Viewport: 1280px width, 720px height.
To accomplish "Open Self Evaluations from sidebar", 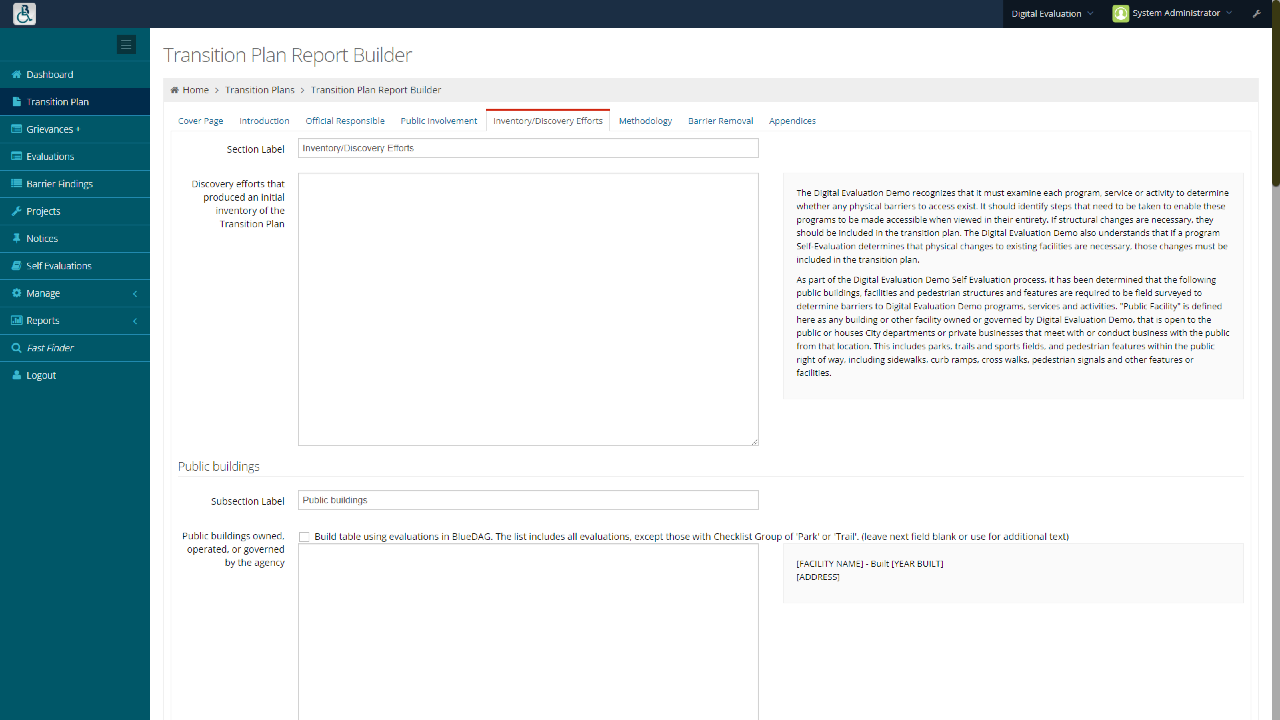I will tap(75, 266).
